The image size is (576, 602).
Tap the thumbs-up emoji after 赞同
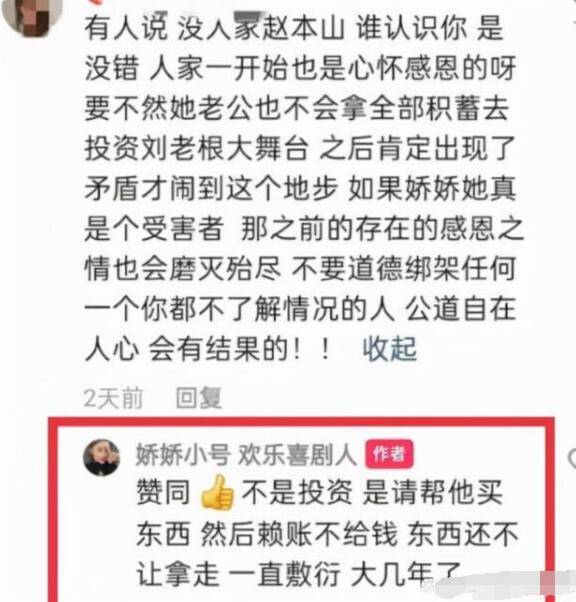217,493
